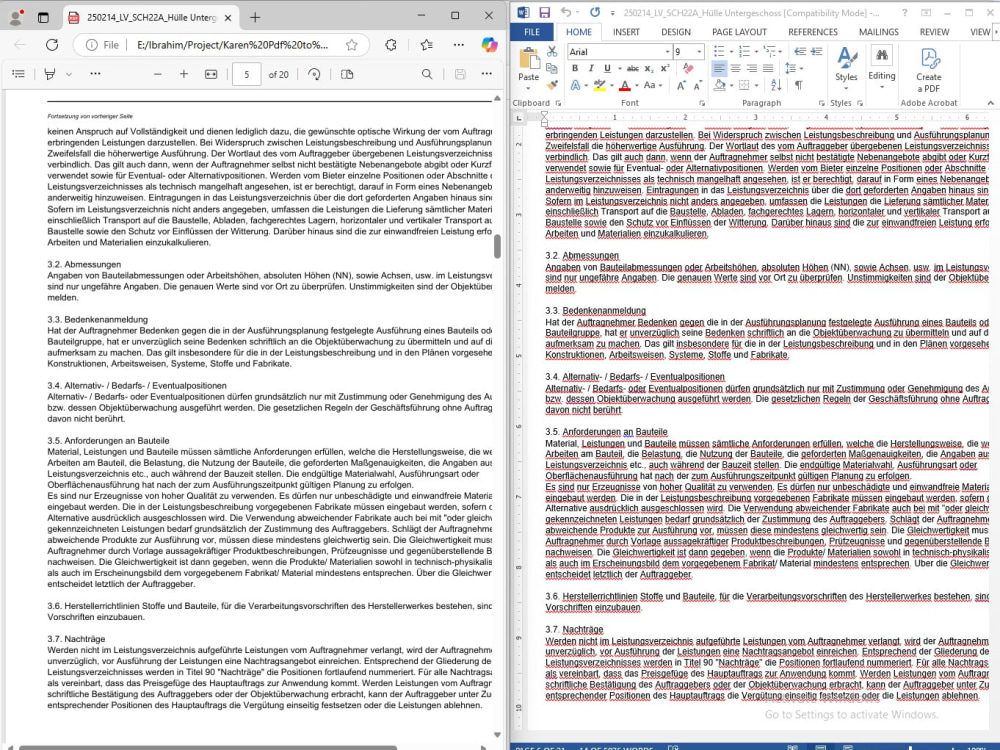The width and height of the screenshot is (1000, 750).
Task: Switch to the DESIGN ribbon tab
Action: tap(676, 32)
